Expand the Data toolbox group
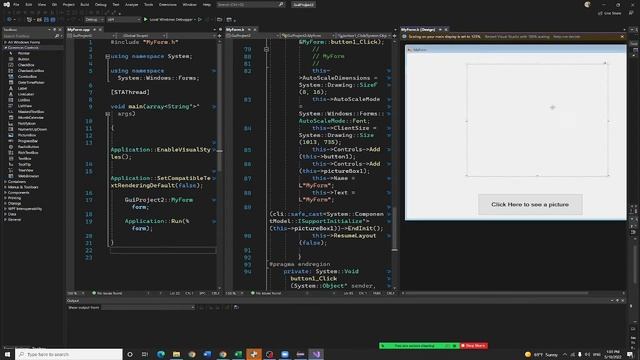Screen dimensions: 640x360 (6, 214)
